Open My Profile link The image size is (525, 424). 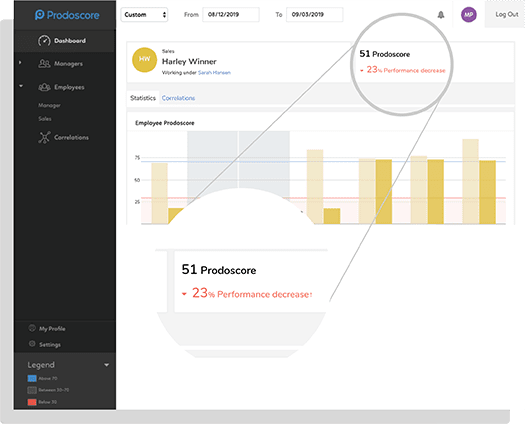pos(52,329)
